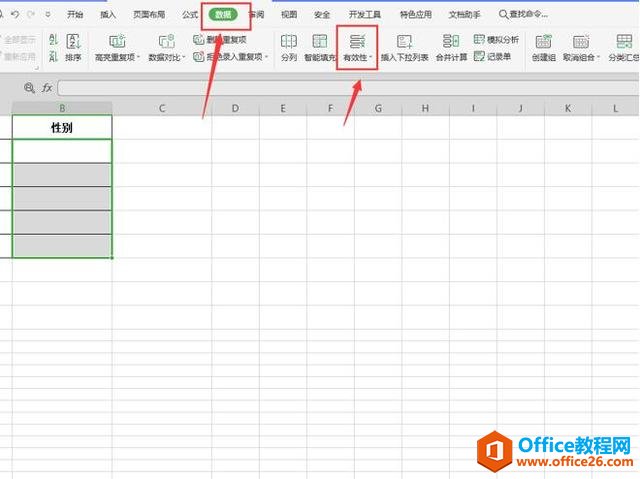Click the 拒绝录入重复项 icon
The width and height of the screenshot is (640, 479).
(x=198, y=57)
